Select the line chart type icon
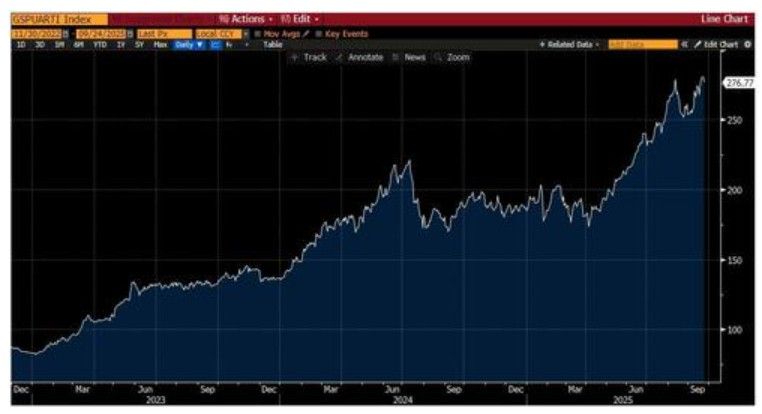 (216, 45)
